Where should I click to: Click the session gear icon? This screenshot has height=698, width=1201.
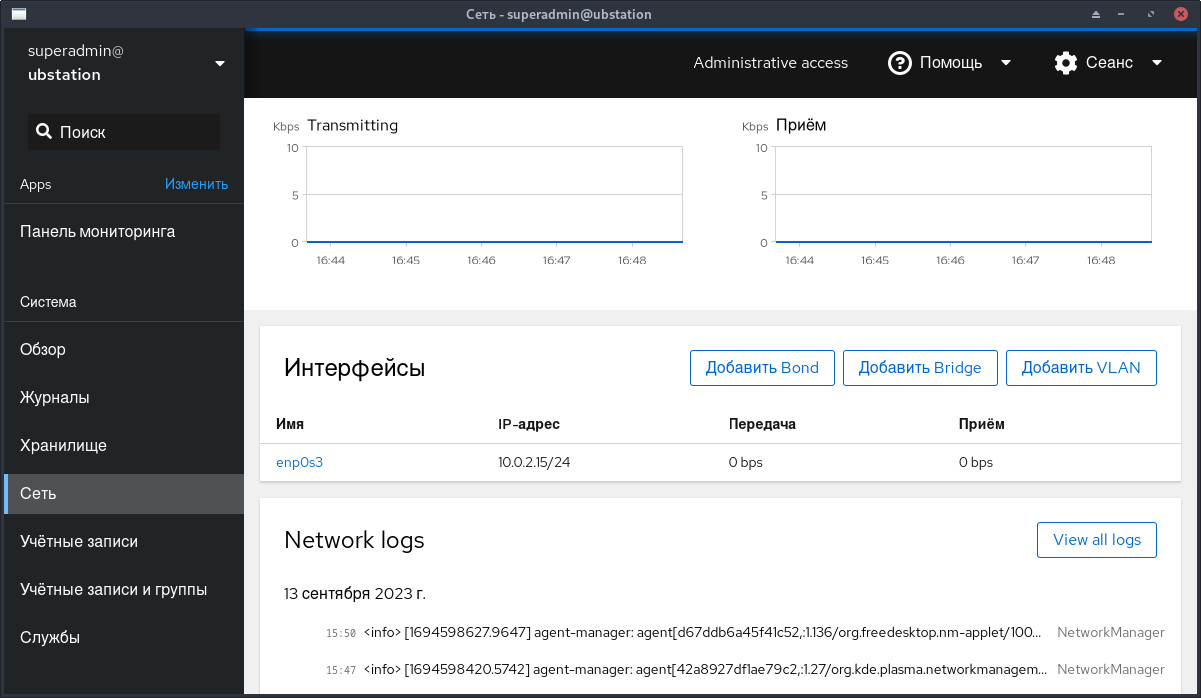[1065, 63]
